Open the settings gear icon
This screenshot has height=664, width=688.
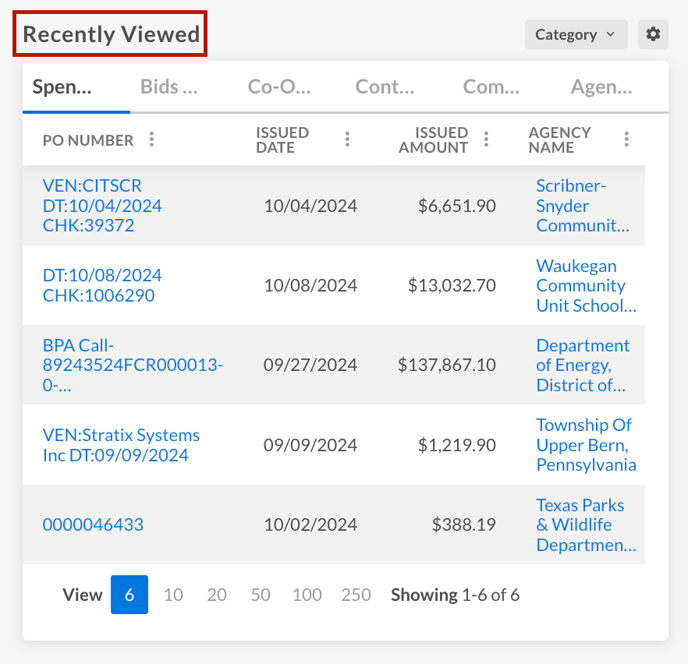pos(653,34)
